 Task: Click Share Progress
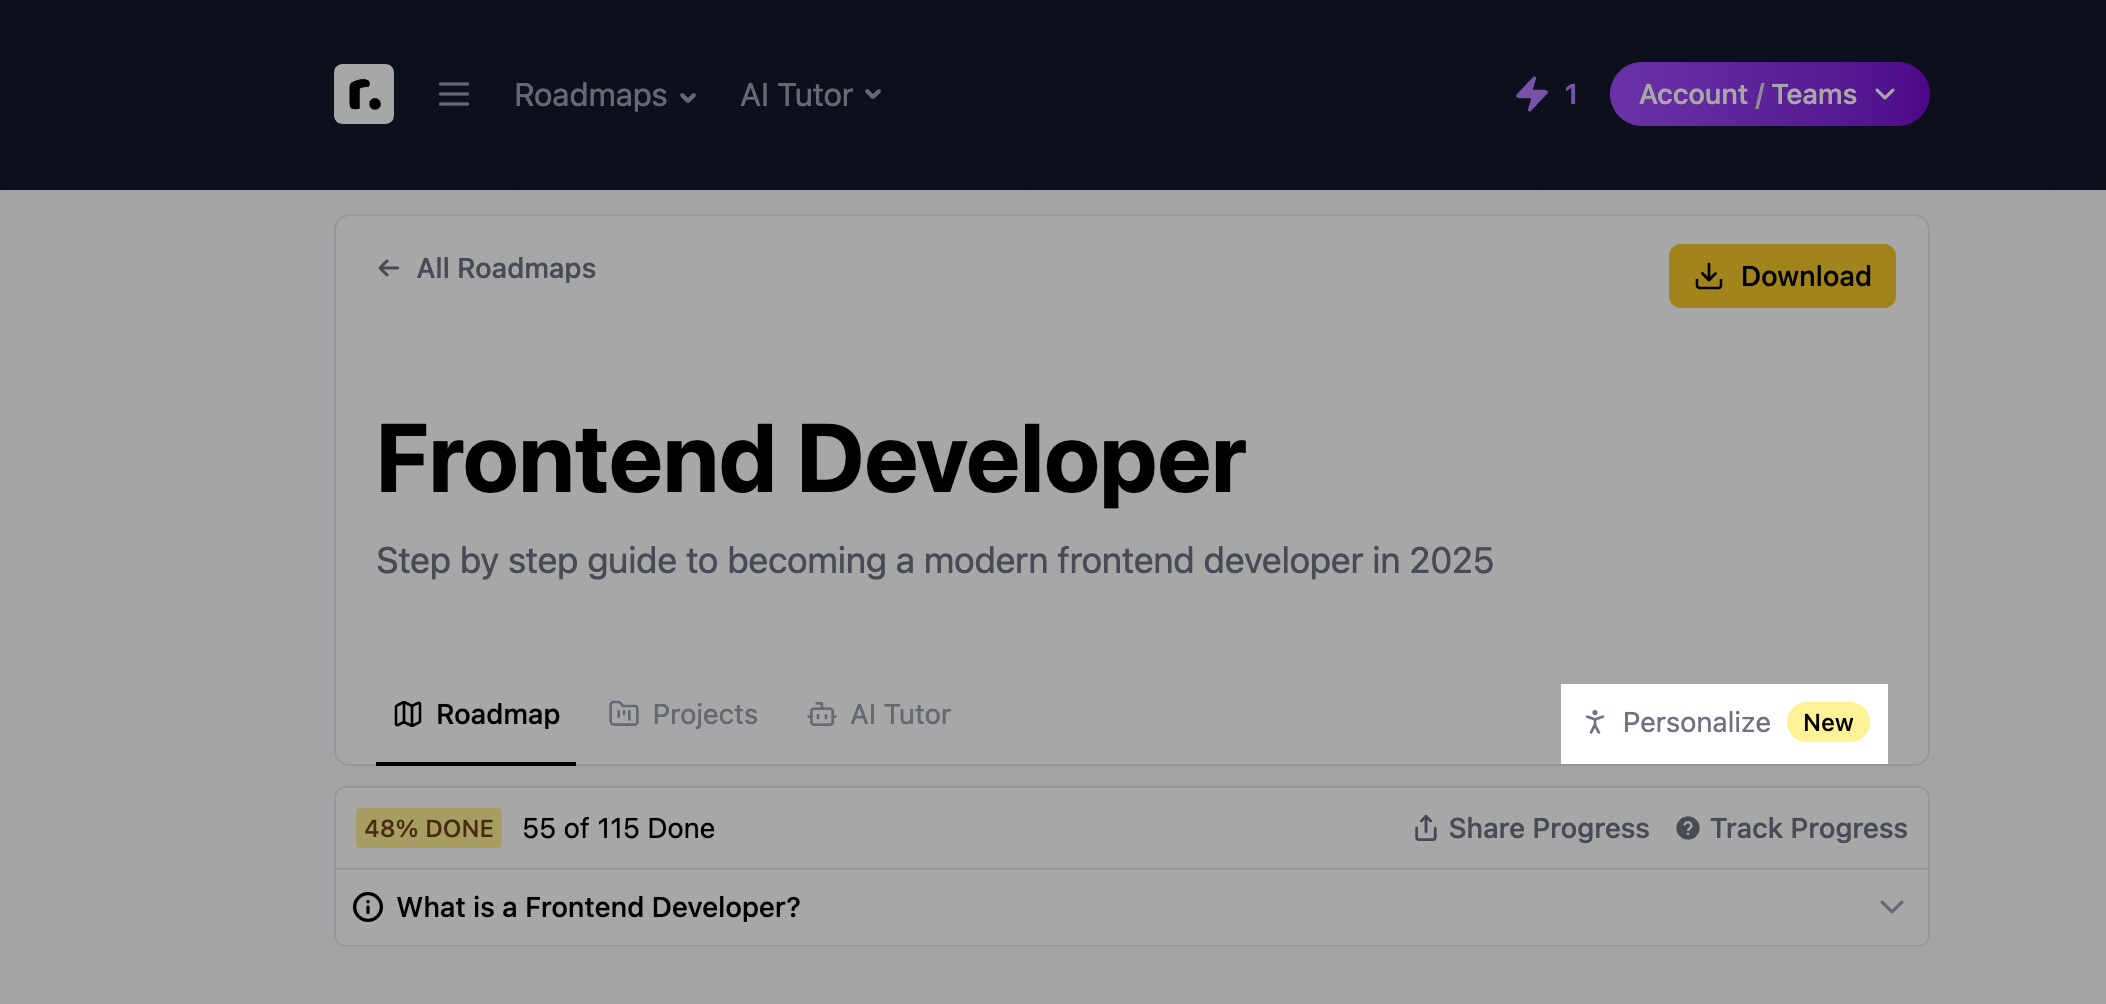(1531, 828)
